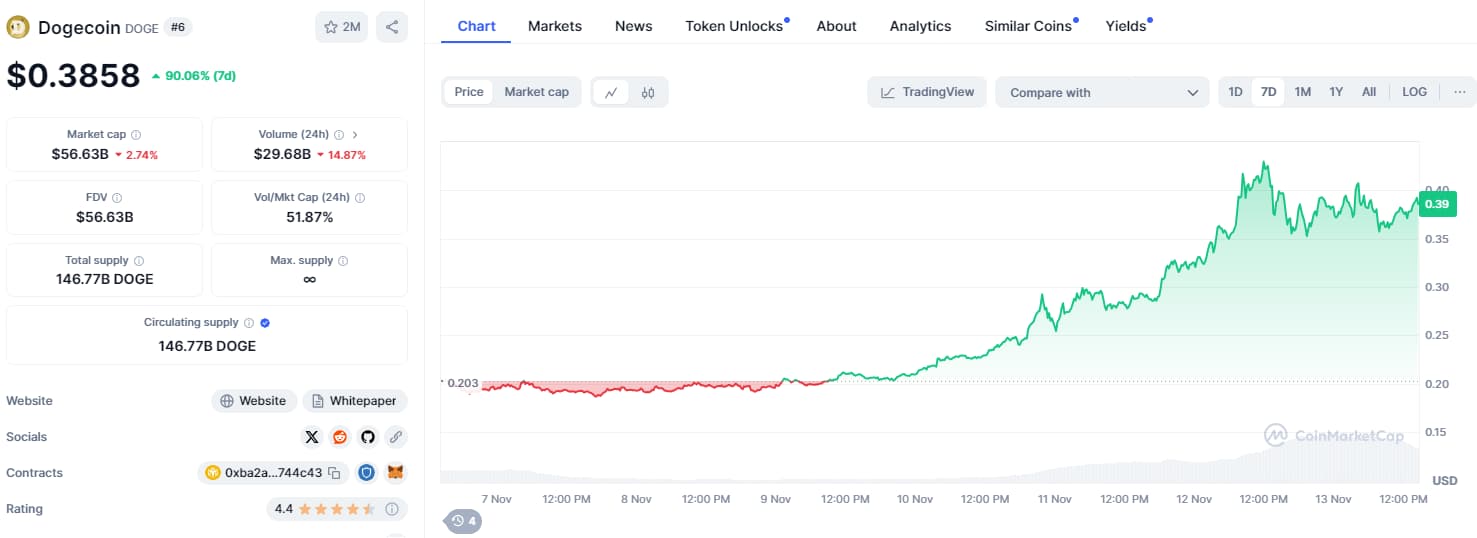Screen dimensions: 1477x538
Task: Click the verified circulating supply badge
Action: click(x=265, y=323)
